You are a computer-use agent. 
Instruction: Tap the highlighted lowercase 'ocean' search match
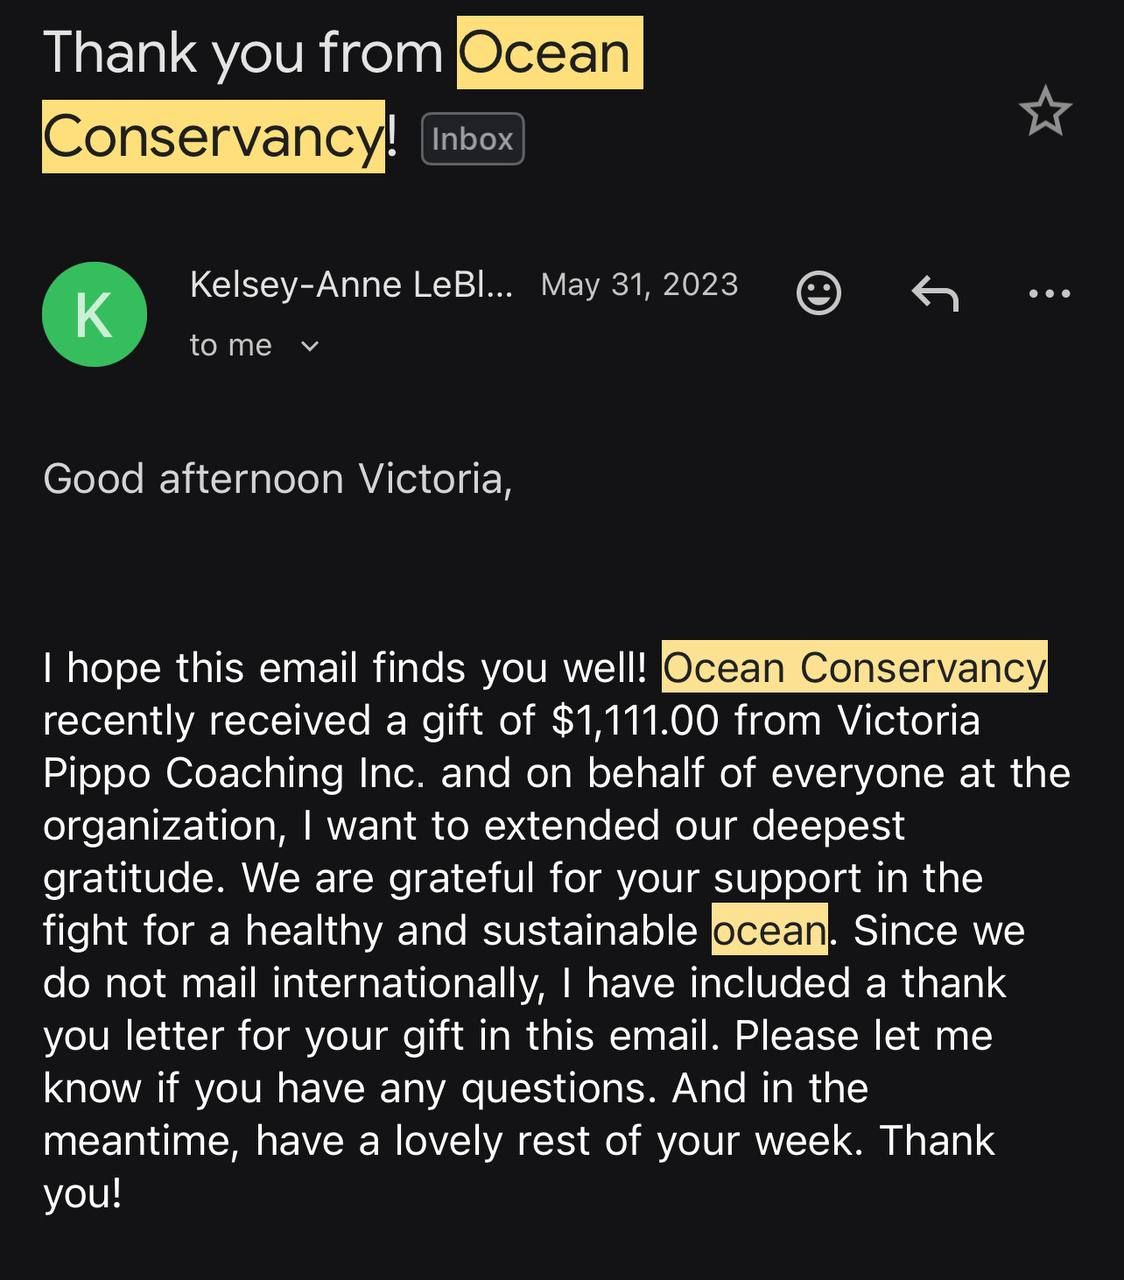coord(770,930)
